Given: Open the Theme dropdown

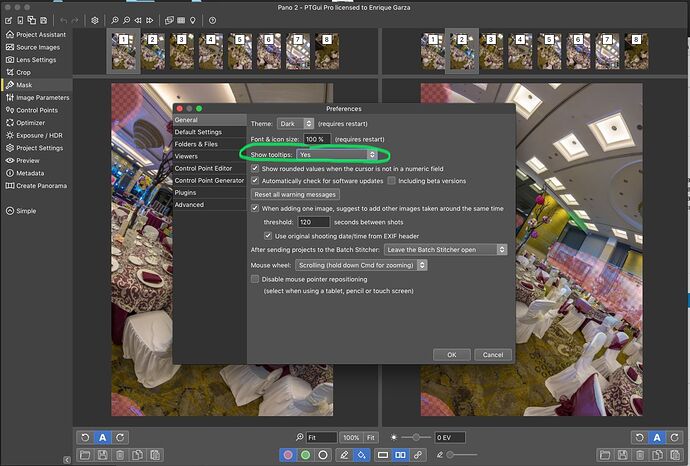Looking at the screenshot, I should (x=295, y=123).
